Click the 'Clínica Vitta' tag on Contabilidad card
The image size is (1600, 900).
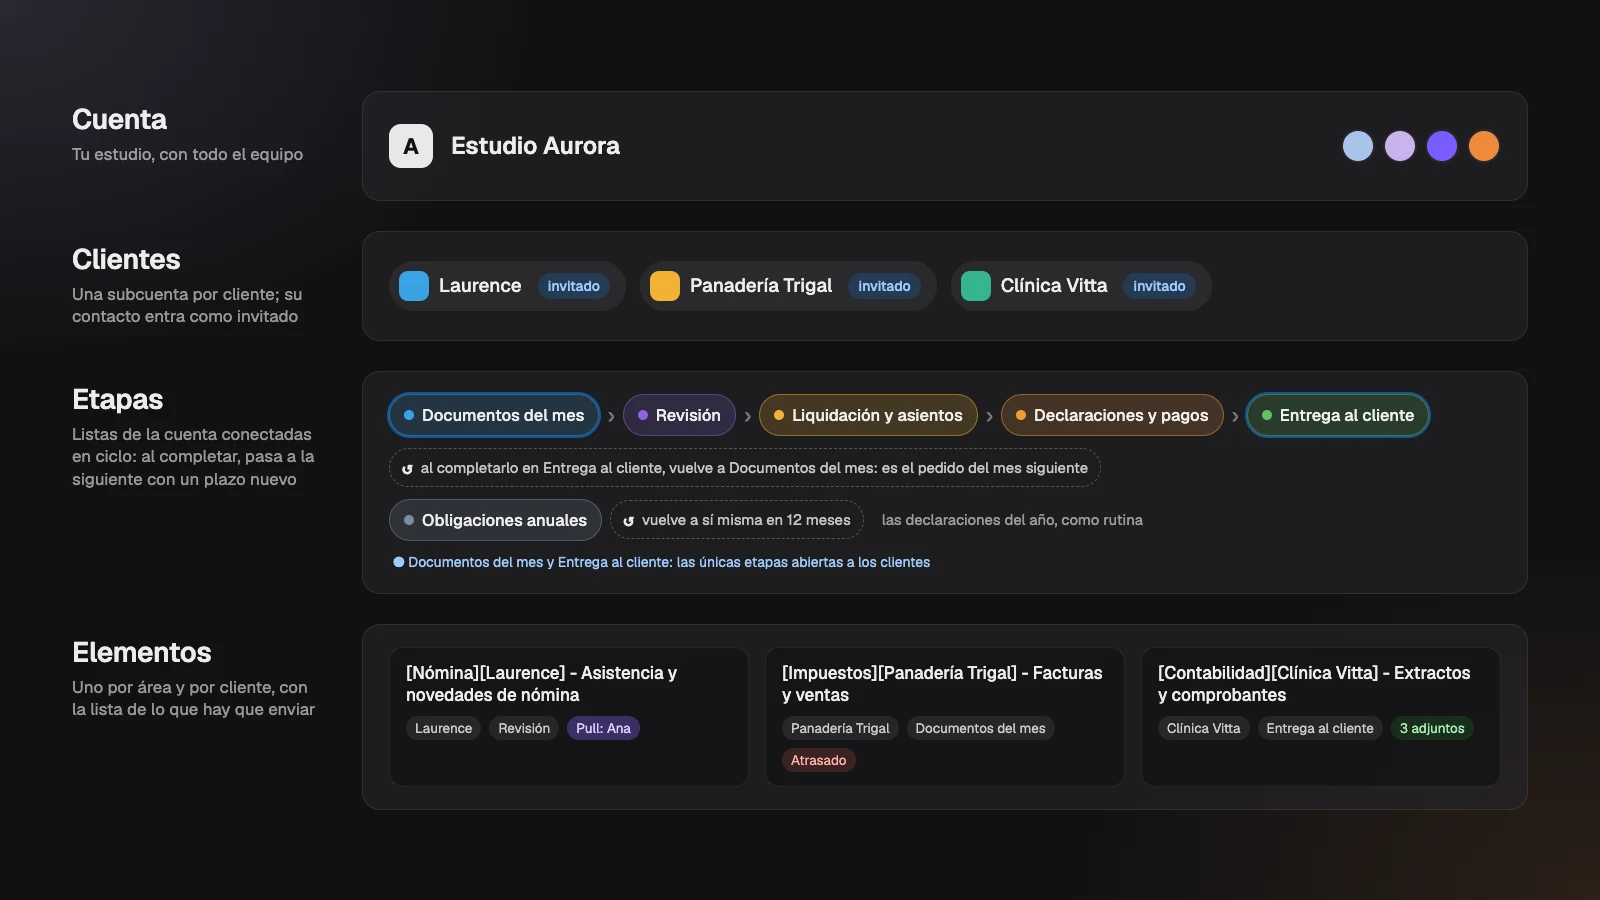coord(1203,728)
